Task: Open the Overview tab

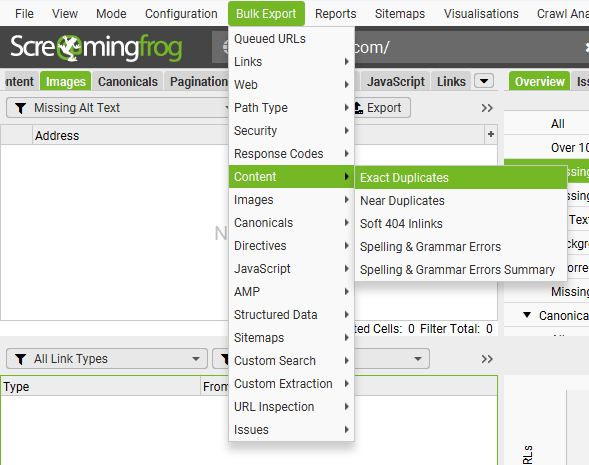Action: tap(539, 81)
